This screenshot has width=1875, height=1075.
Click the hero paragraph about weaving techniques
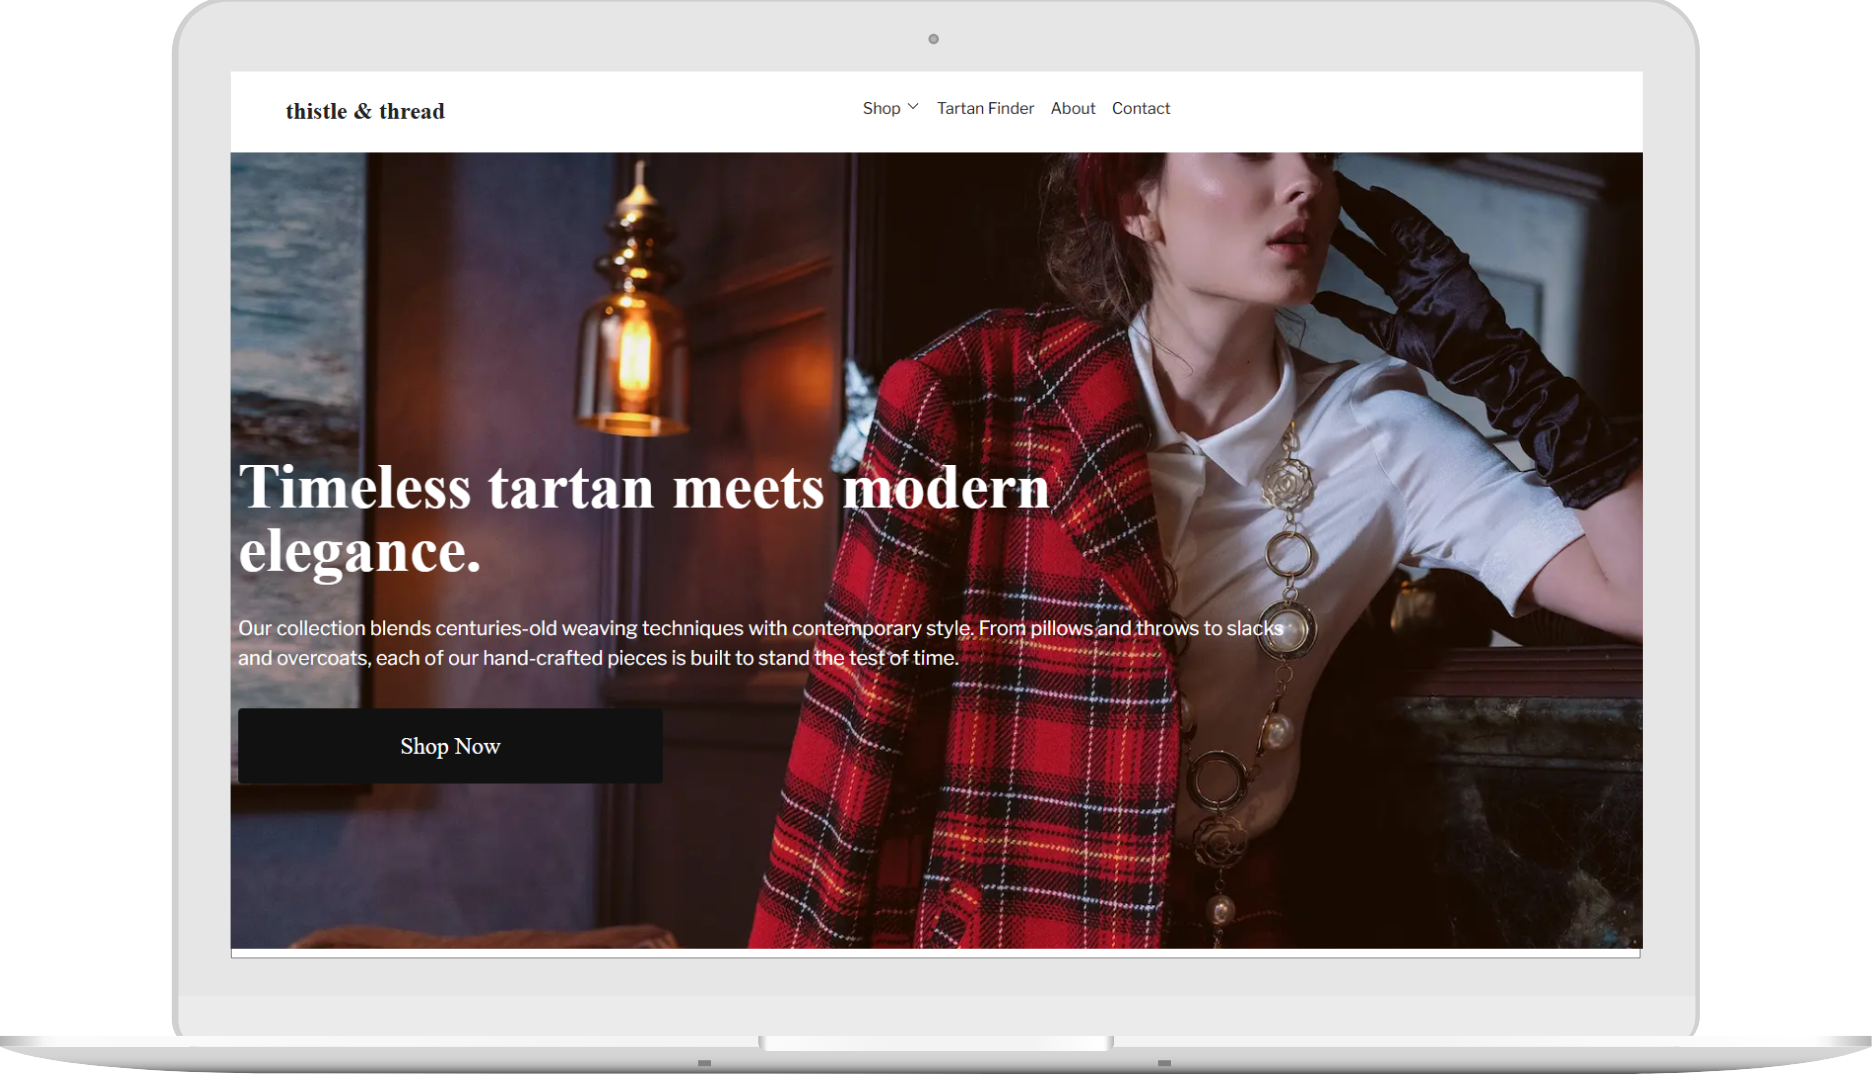(x=760, y=643)
